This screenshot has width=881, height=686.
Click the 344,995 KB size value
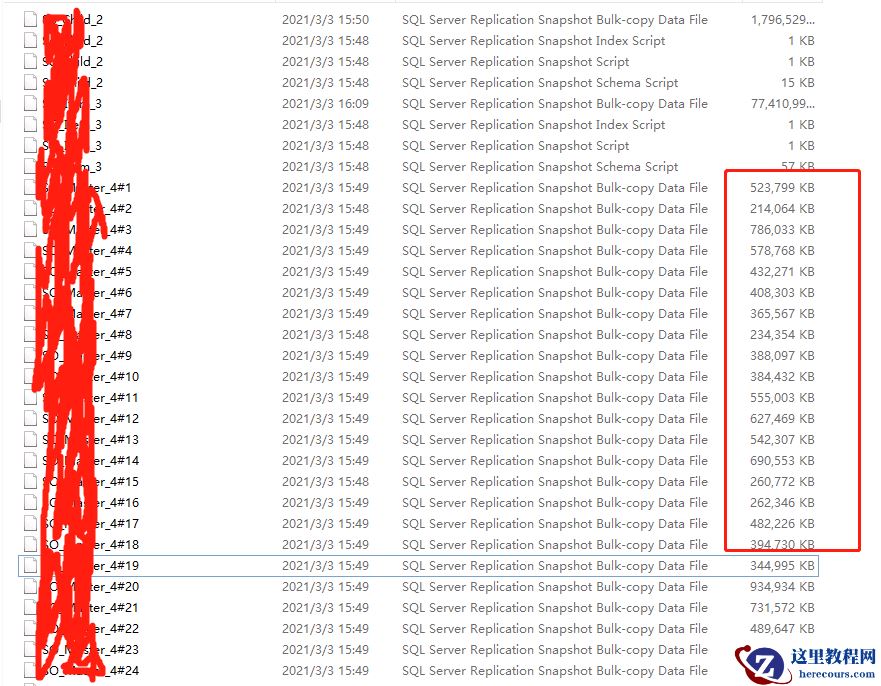782,566
